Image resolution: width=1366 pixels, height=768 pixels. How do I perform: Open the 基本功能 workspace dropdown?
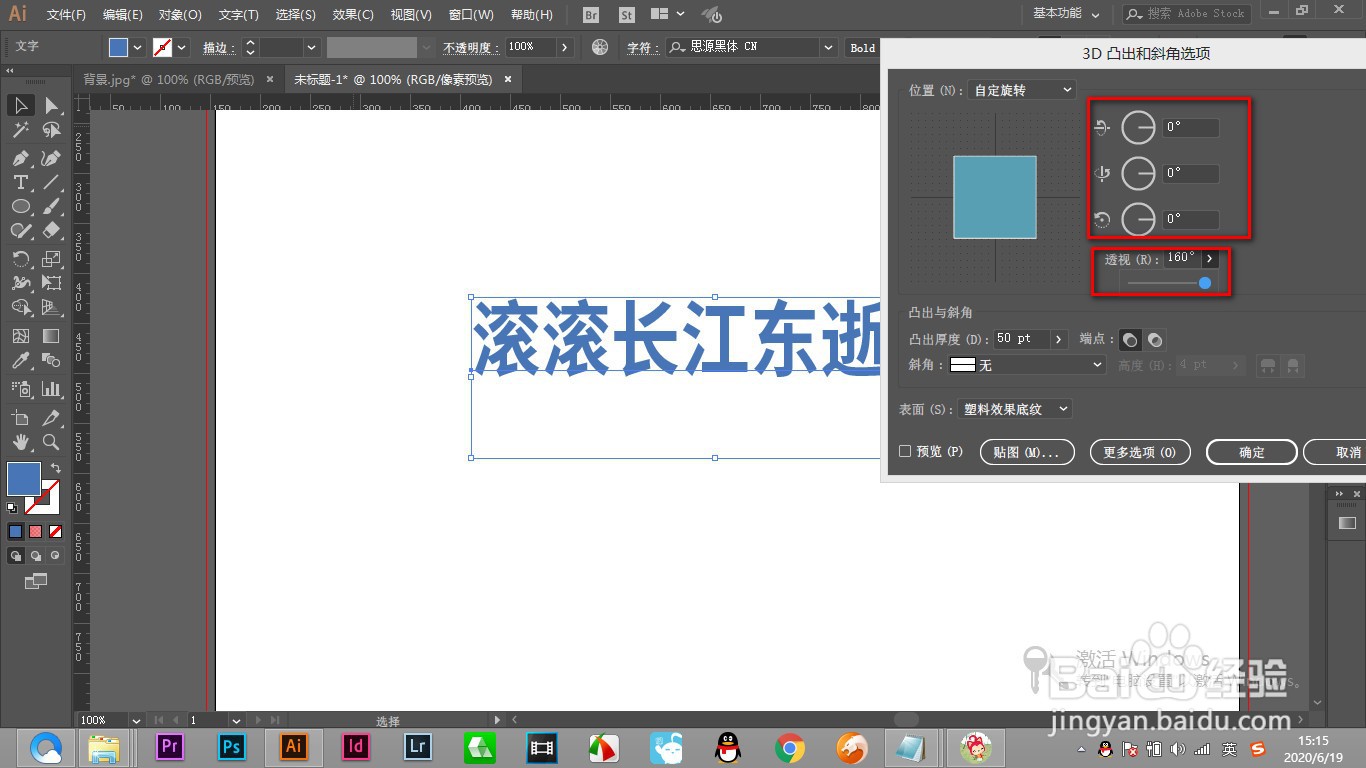click(1066, 14)
